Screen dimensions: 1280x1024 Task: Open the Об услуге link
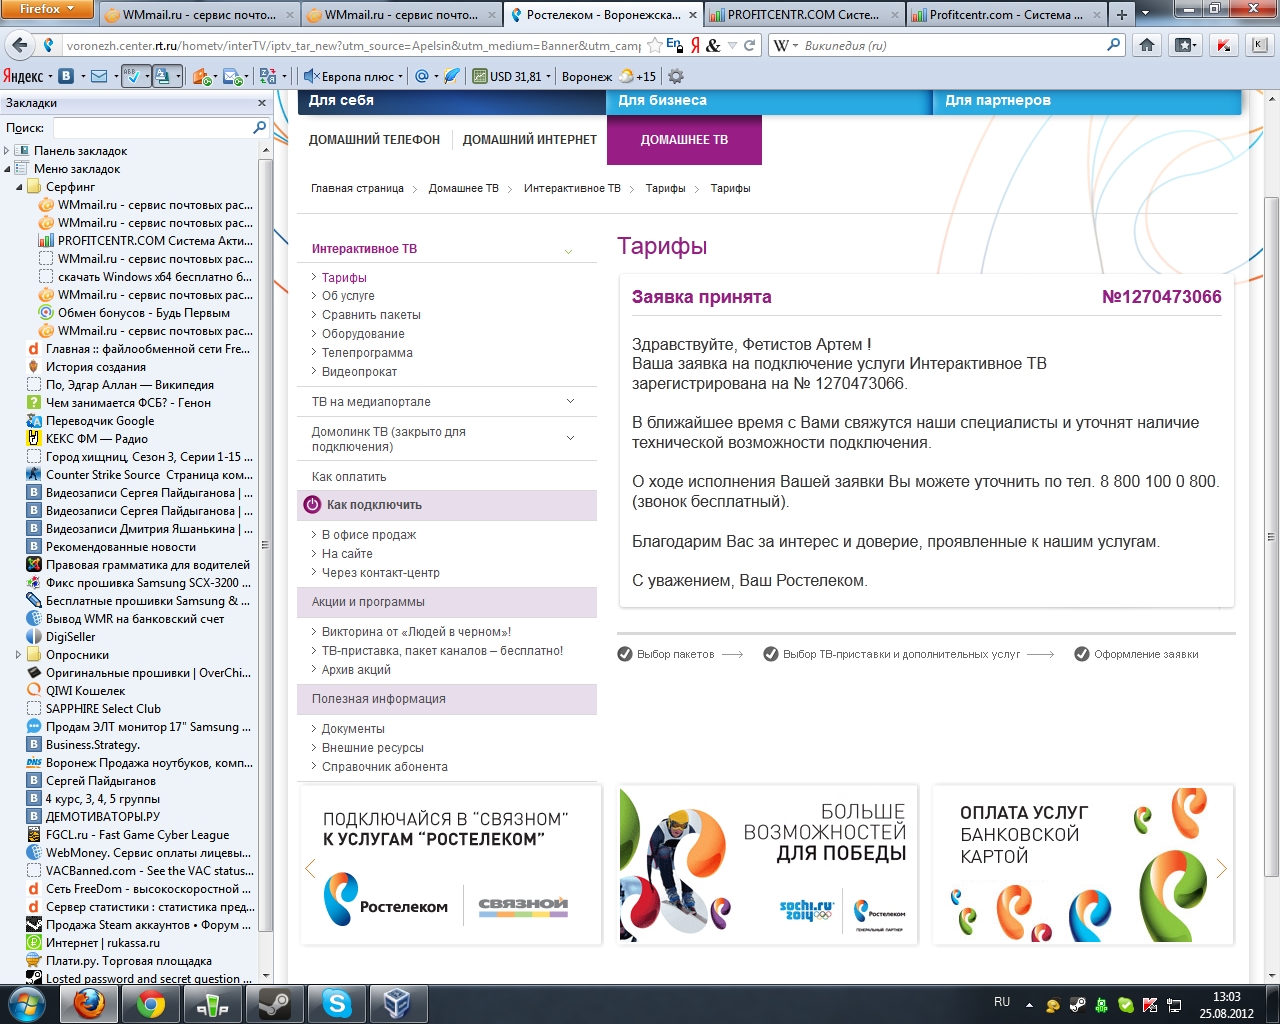pos(348,296)
